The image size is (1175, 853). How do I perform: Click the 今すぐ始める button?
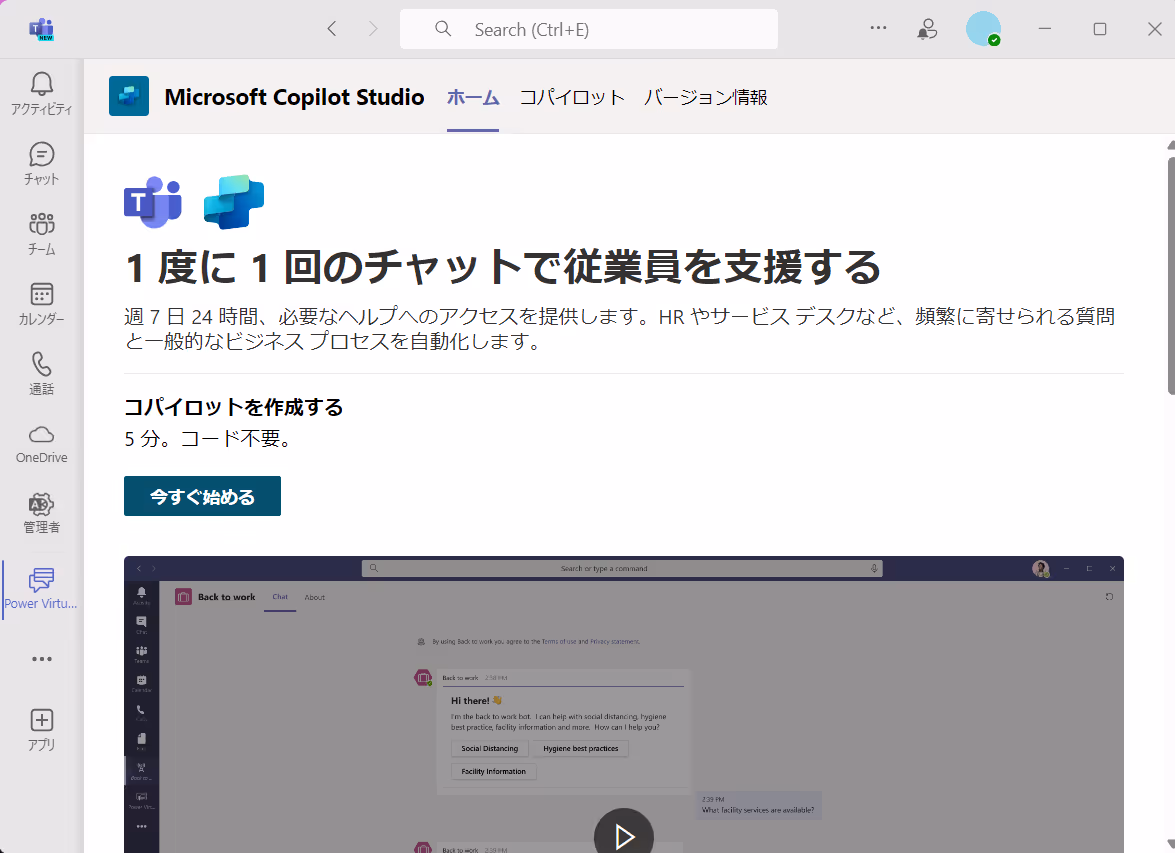(x=202, y=496)
